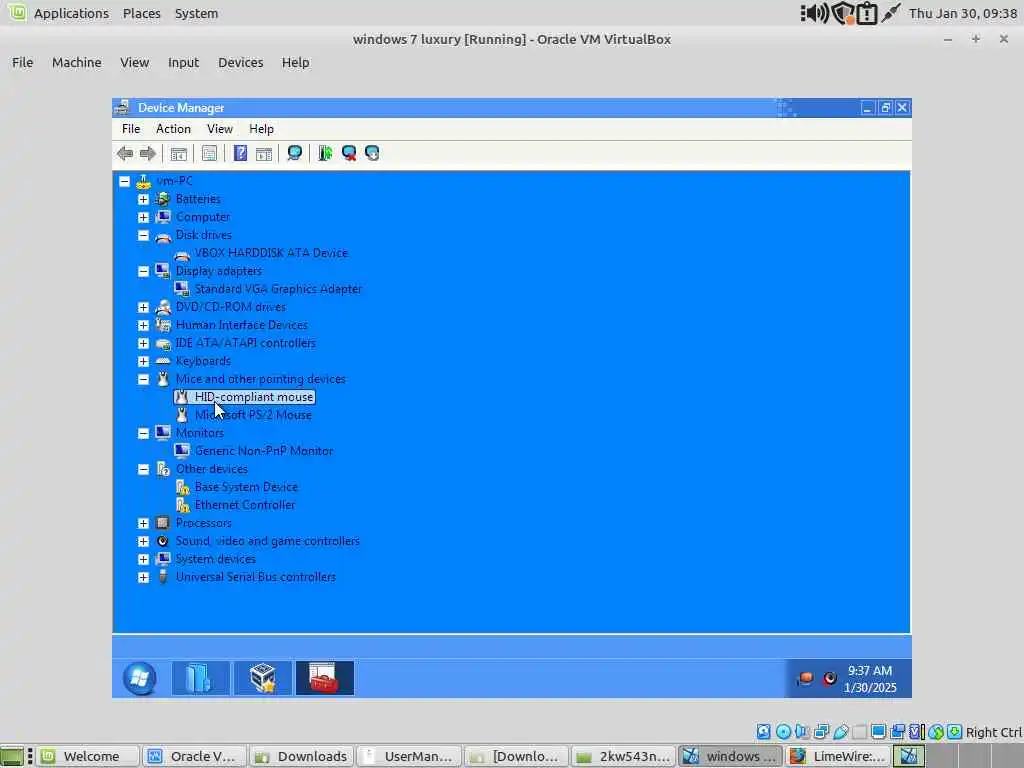
Task: Toggle the console tree pane toolbar icon
Action: tap(178, 153)
